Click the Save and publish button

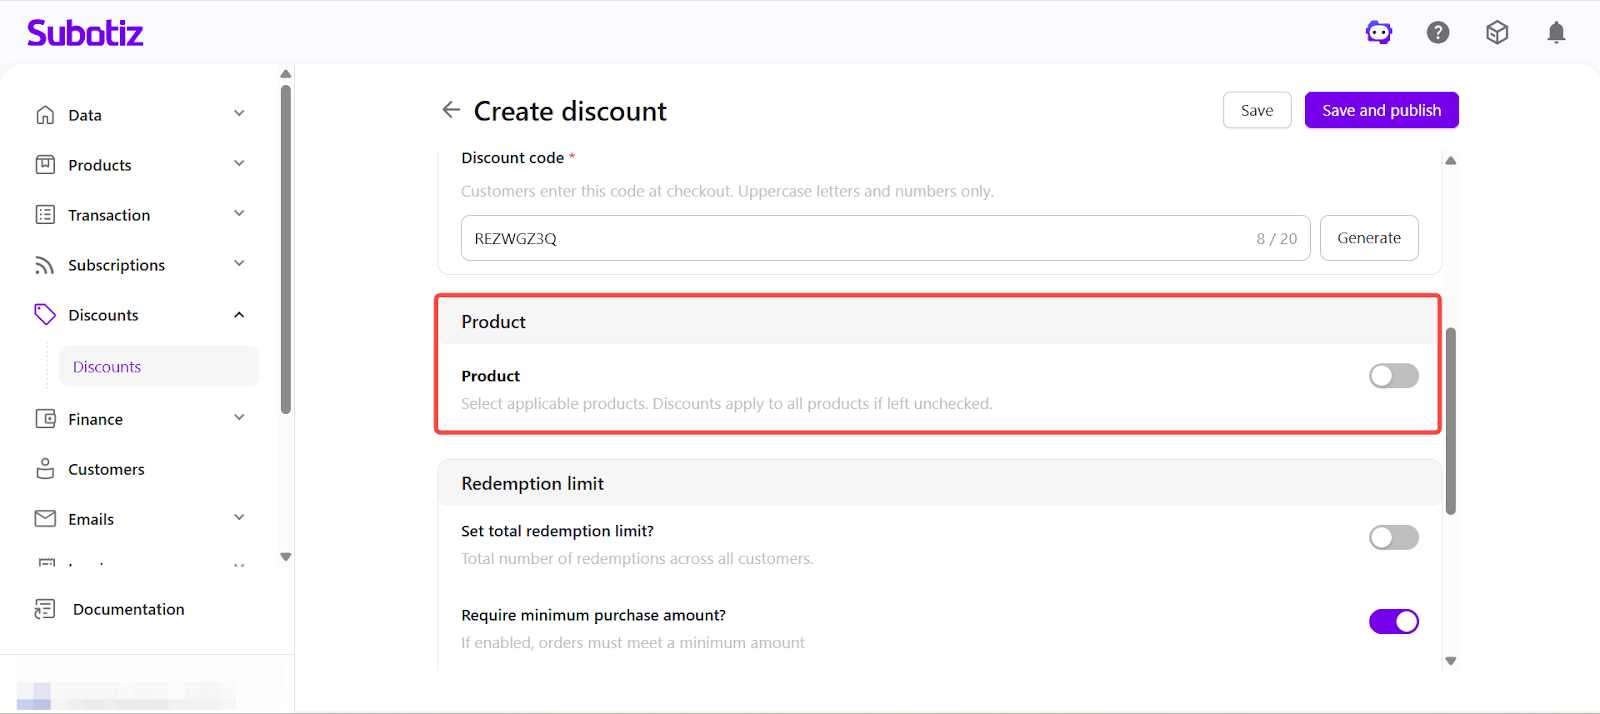1381,110
